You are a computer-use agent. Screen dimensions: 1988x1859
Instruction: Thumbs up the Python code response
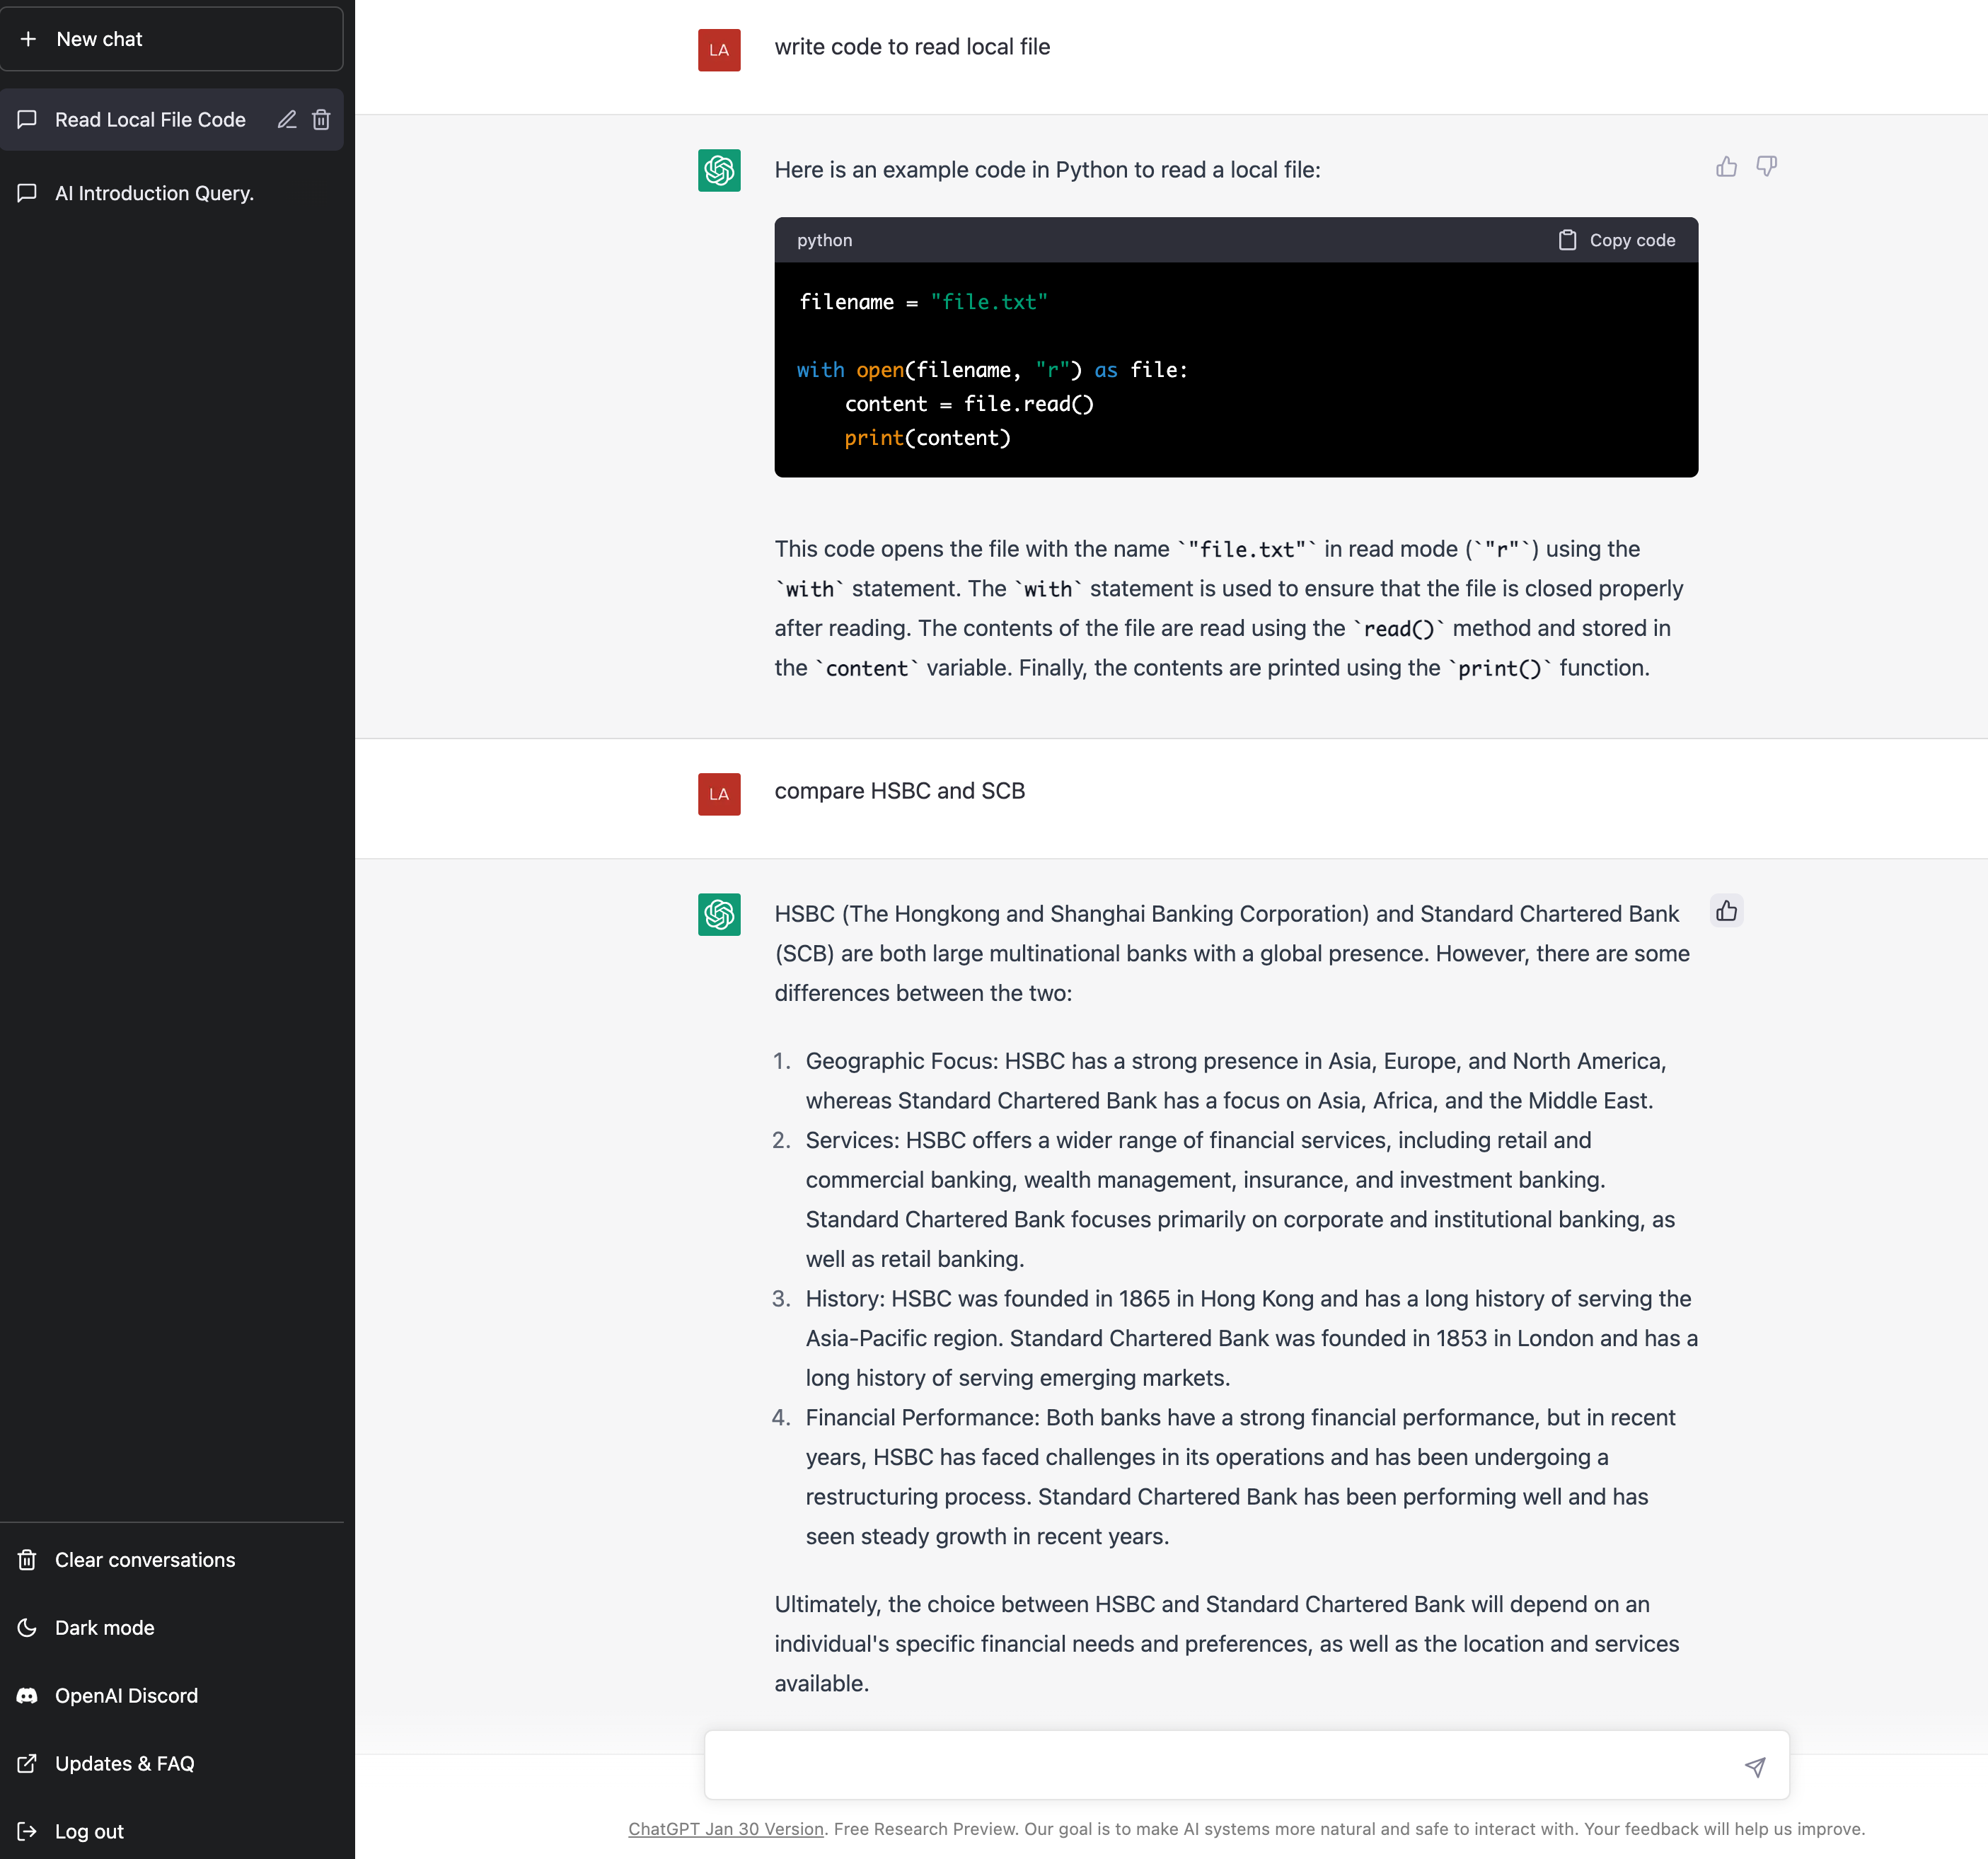[x=1726, y=167]
